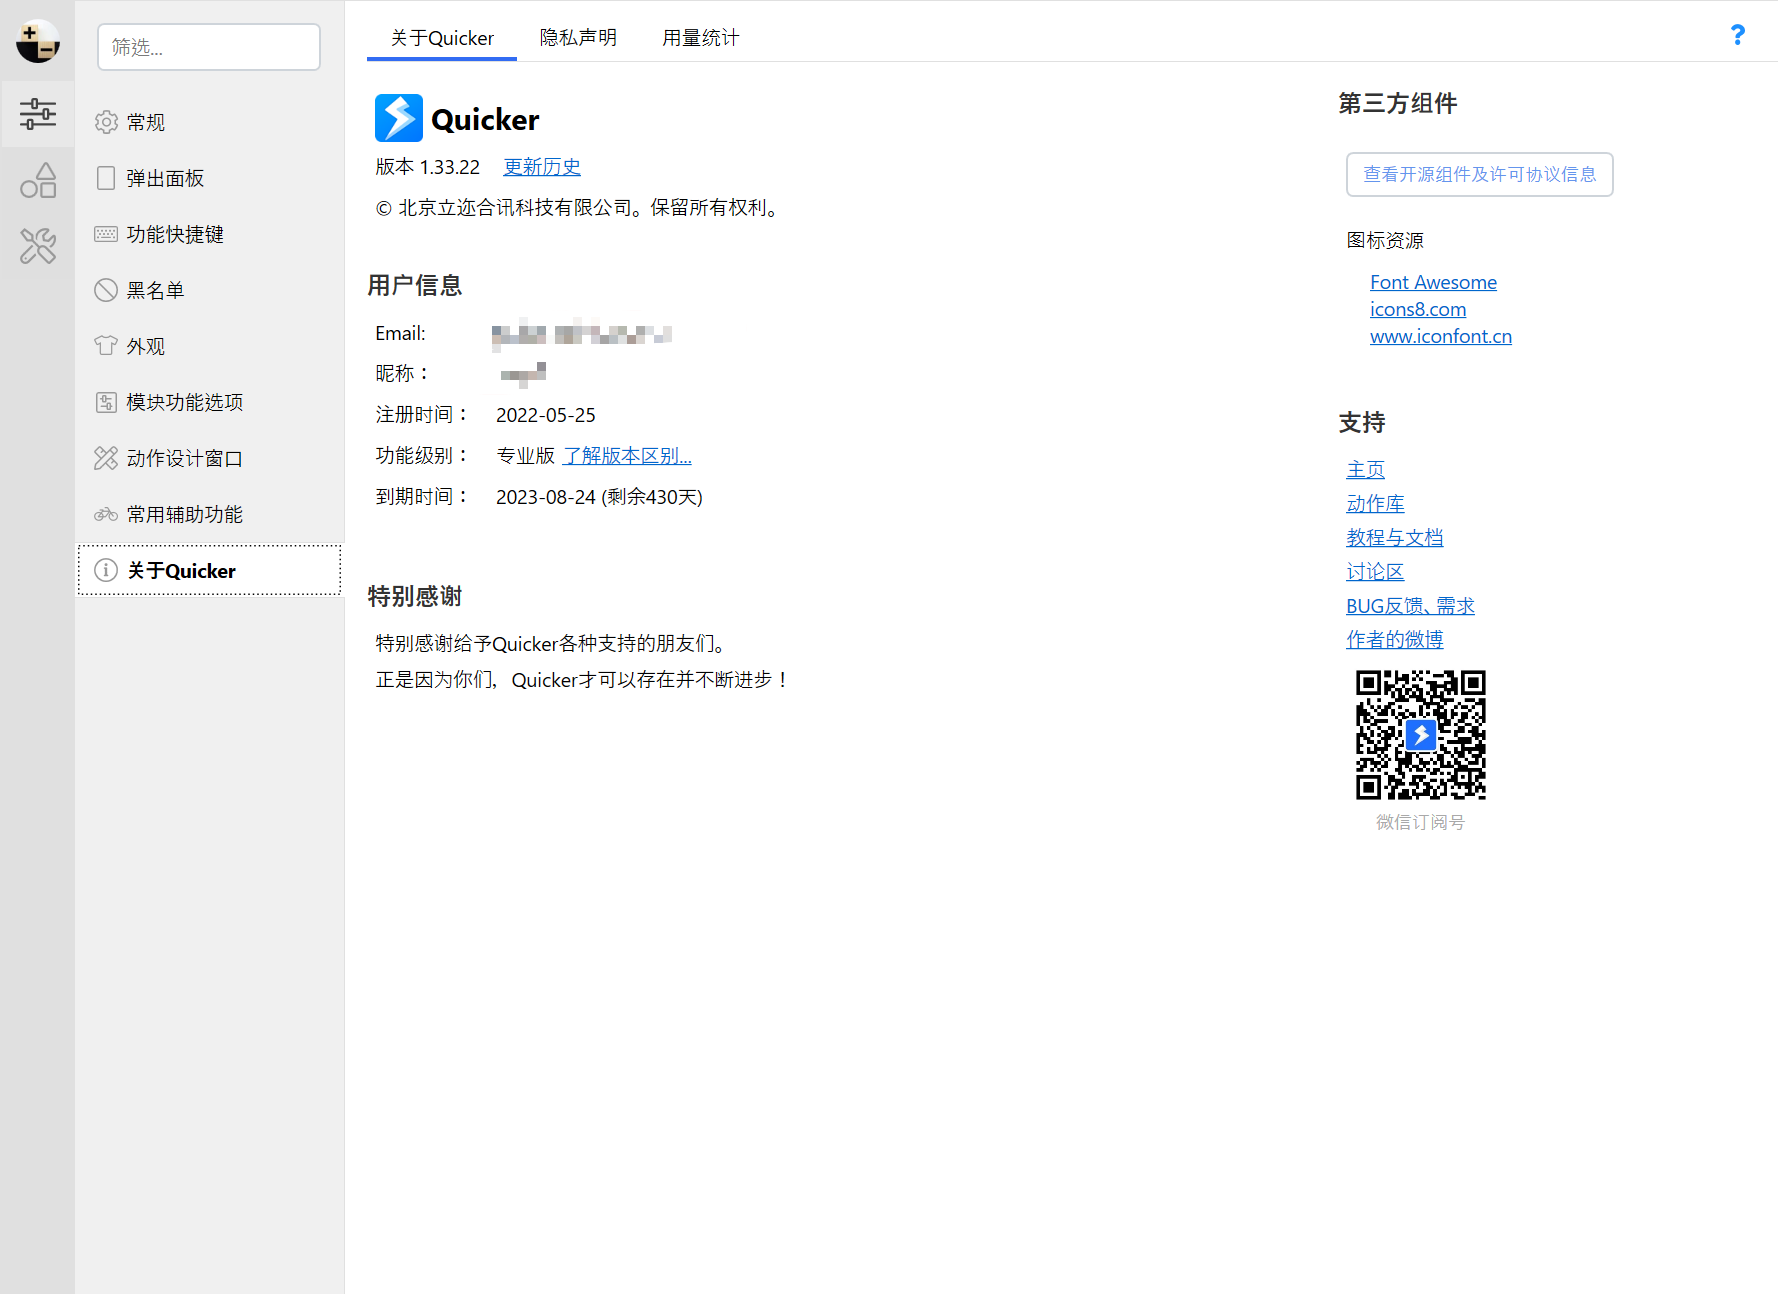Open the 作者的微博 link
1778x1294 pixels.
[1394, 639]
